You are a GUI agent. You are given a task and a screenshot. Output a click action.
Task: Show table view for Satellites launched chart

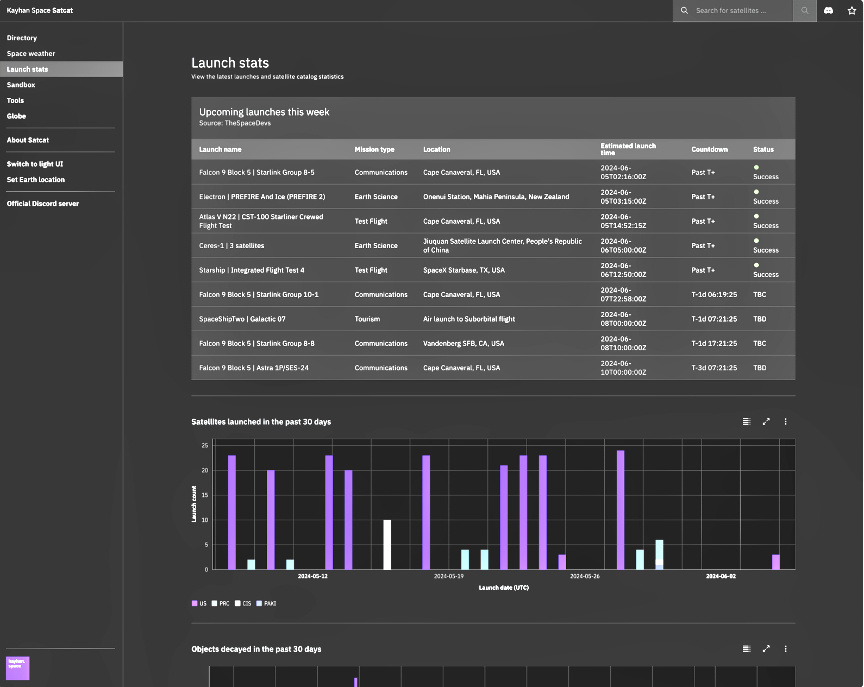pos(746,422)
